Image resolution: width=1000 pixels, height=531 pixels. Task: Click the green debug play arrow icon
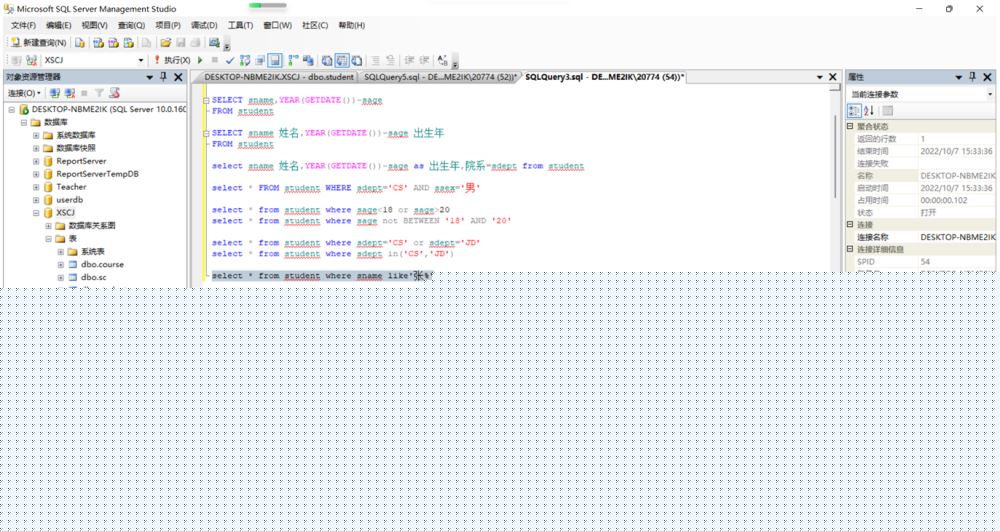pyautogui.click(x=200, y=61)
